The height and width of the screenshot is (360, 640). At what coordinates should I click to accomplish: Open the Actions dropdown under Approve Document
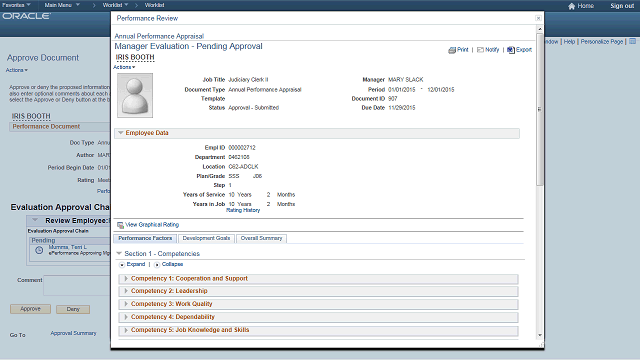coord(17,70)
